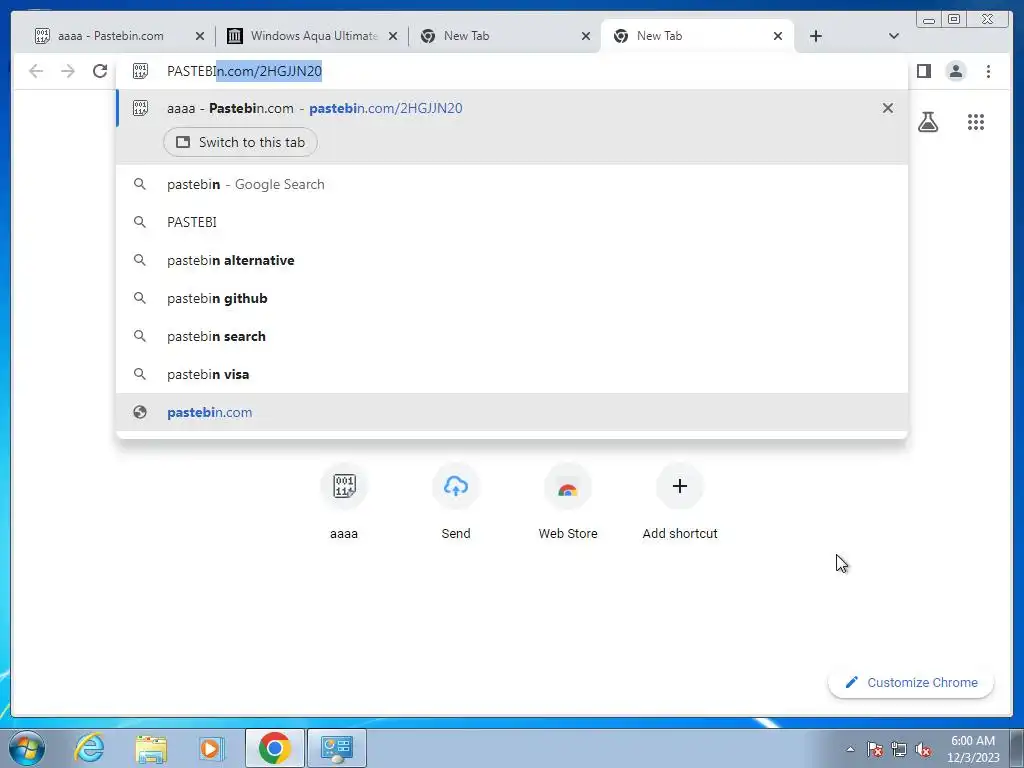The height and width of the screenshot is (768, 1024).
Task: Click the Show desktop strip on taskbar
Action: pos(1018,748)
